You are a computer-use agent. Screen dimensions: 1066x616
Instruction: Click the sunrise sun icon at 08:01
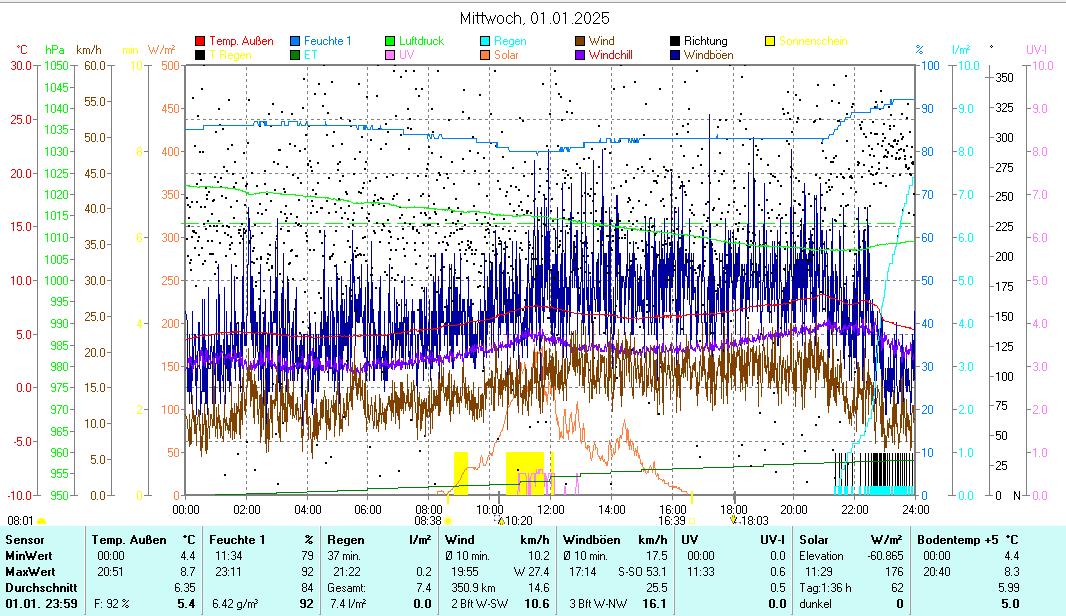[42, 521]
